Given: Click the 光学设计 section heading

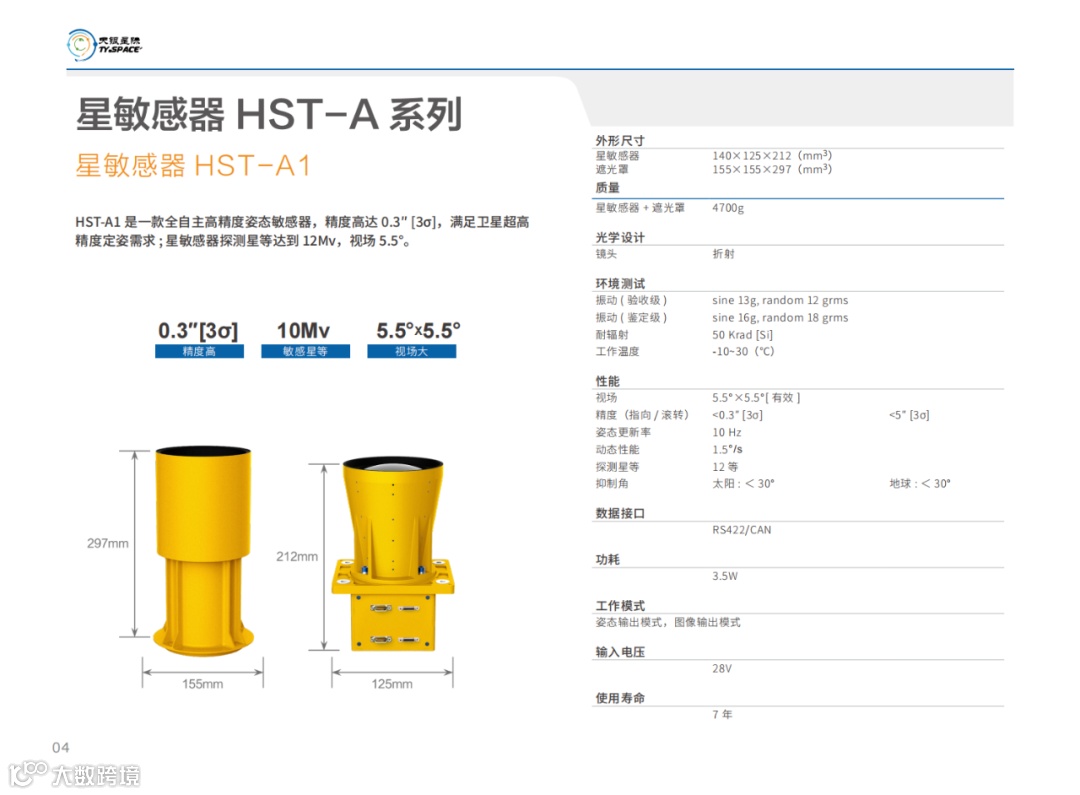Looking at the screenshot, I should (620, 238).
